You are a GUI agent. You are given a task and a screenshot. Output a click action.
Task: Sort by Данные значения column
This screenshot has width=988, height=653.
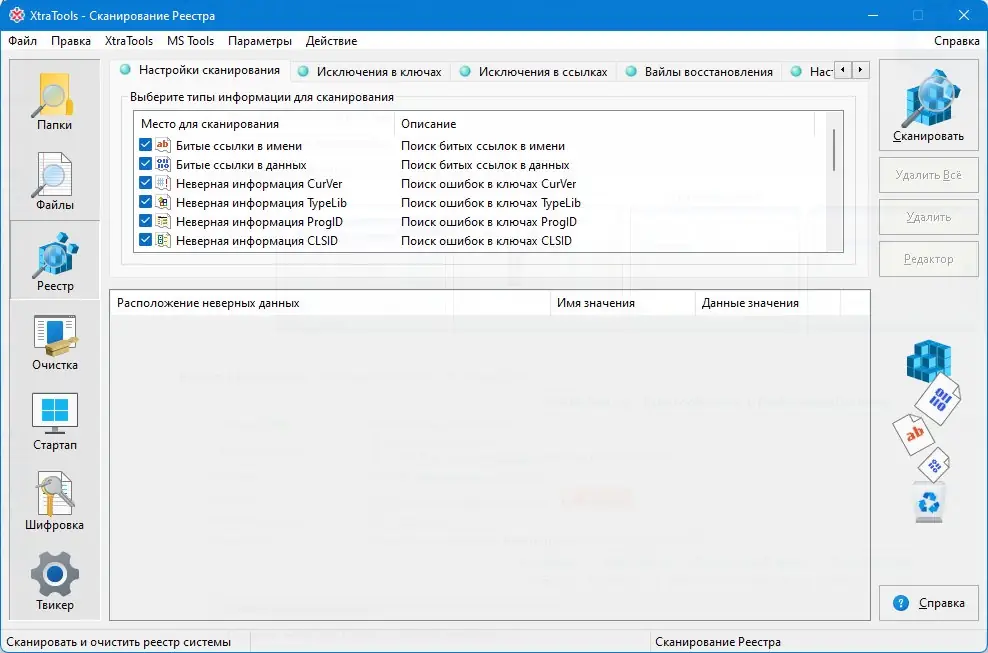(768, 303)
